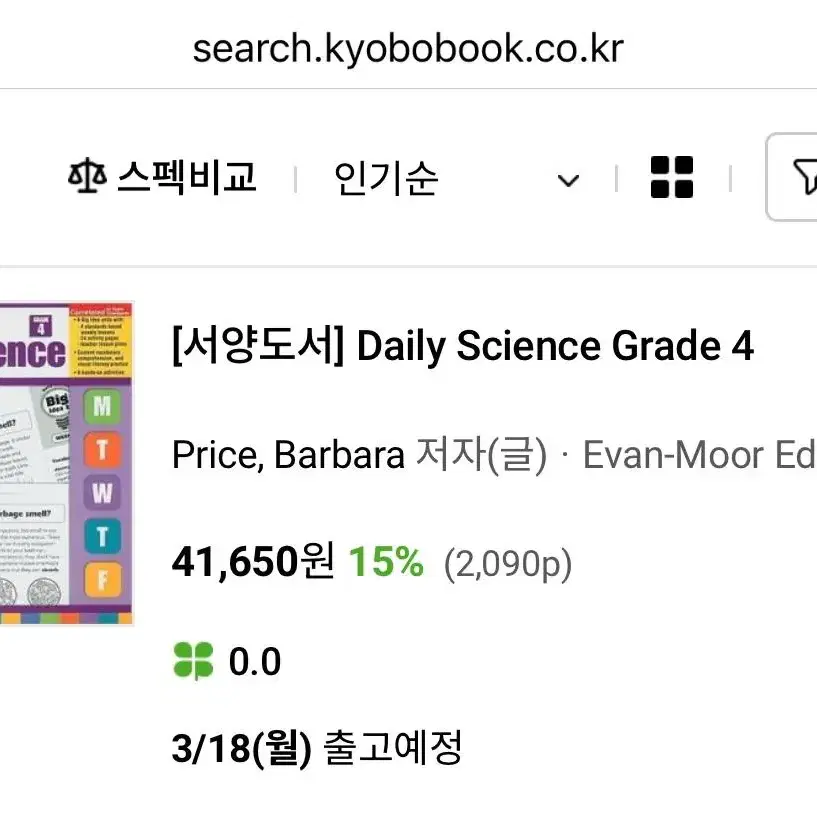Click the 2,090p points text
Viewport: 817px width, 817px height.
(x=507, y=564)
